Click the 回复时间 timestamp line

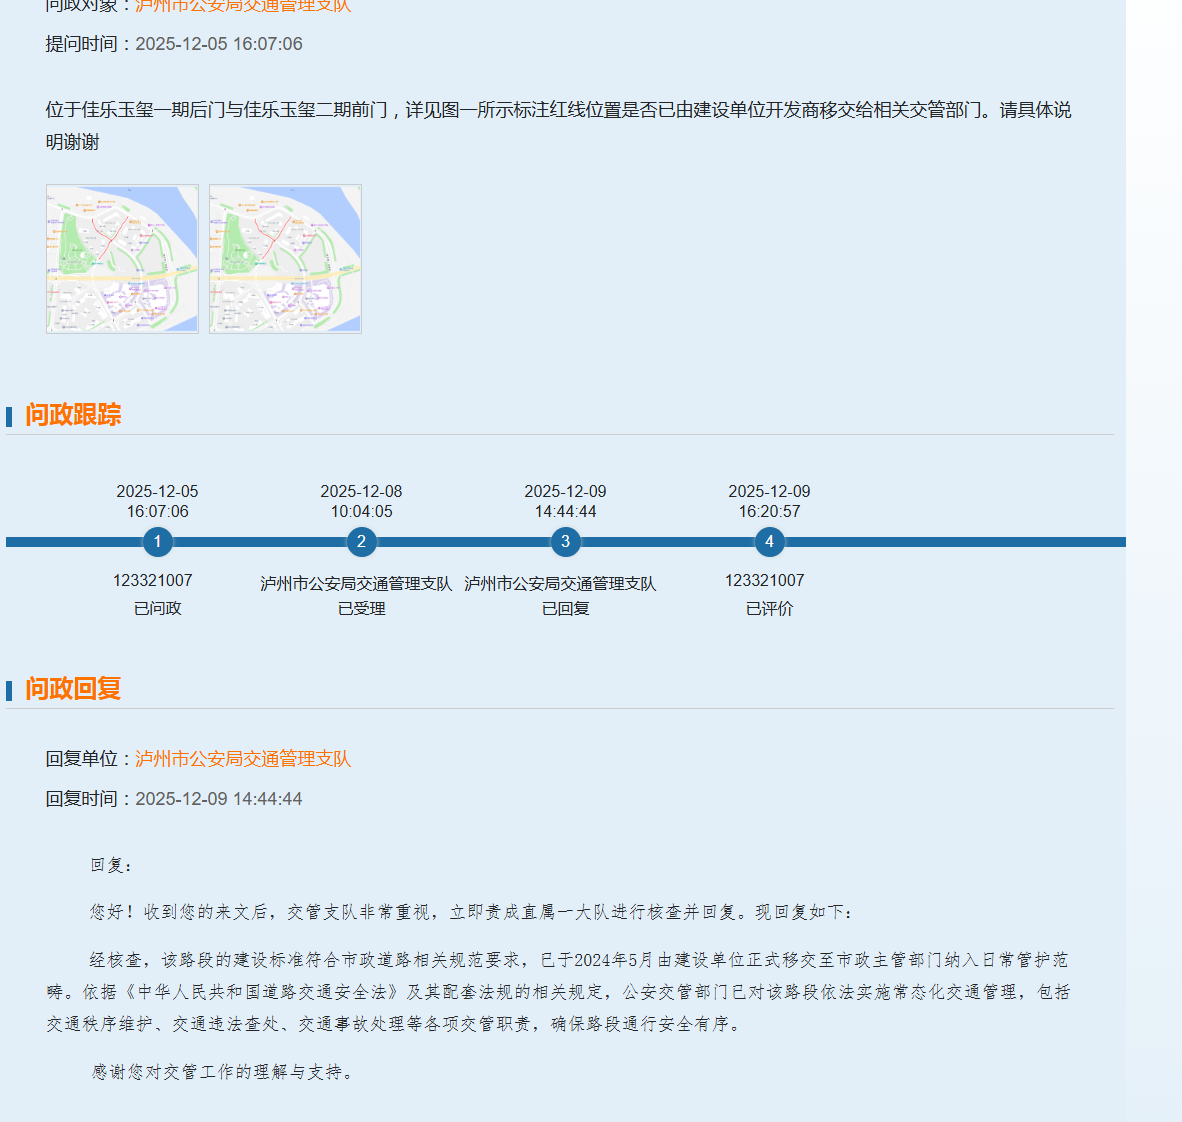pos(174,799)
